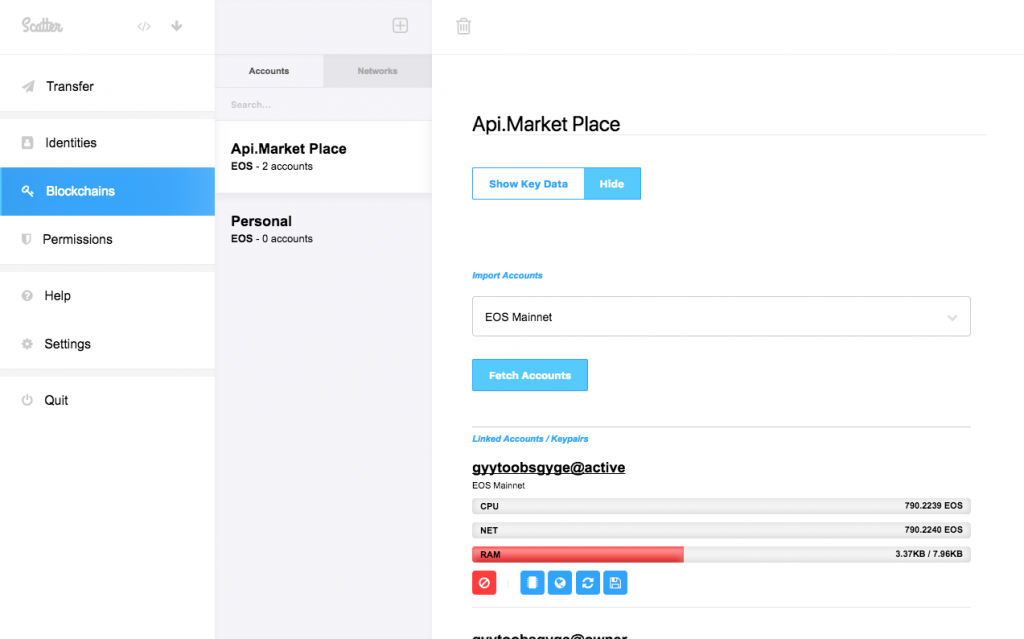Screen dimensions: 1024x639
Task: Select the Hide key data toggle
Action: pyautogui.click(x=612, y=184)
